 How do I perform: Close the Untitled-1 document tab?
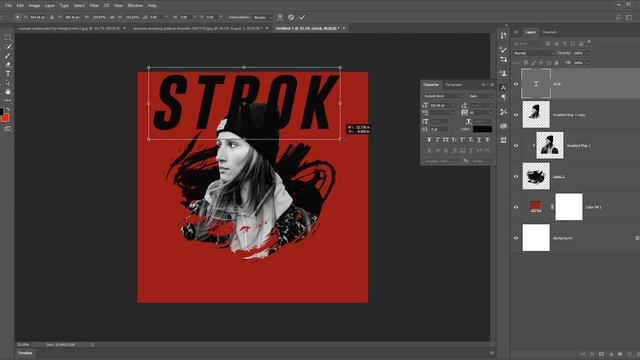(344, 29)
